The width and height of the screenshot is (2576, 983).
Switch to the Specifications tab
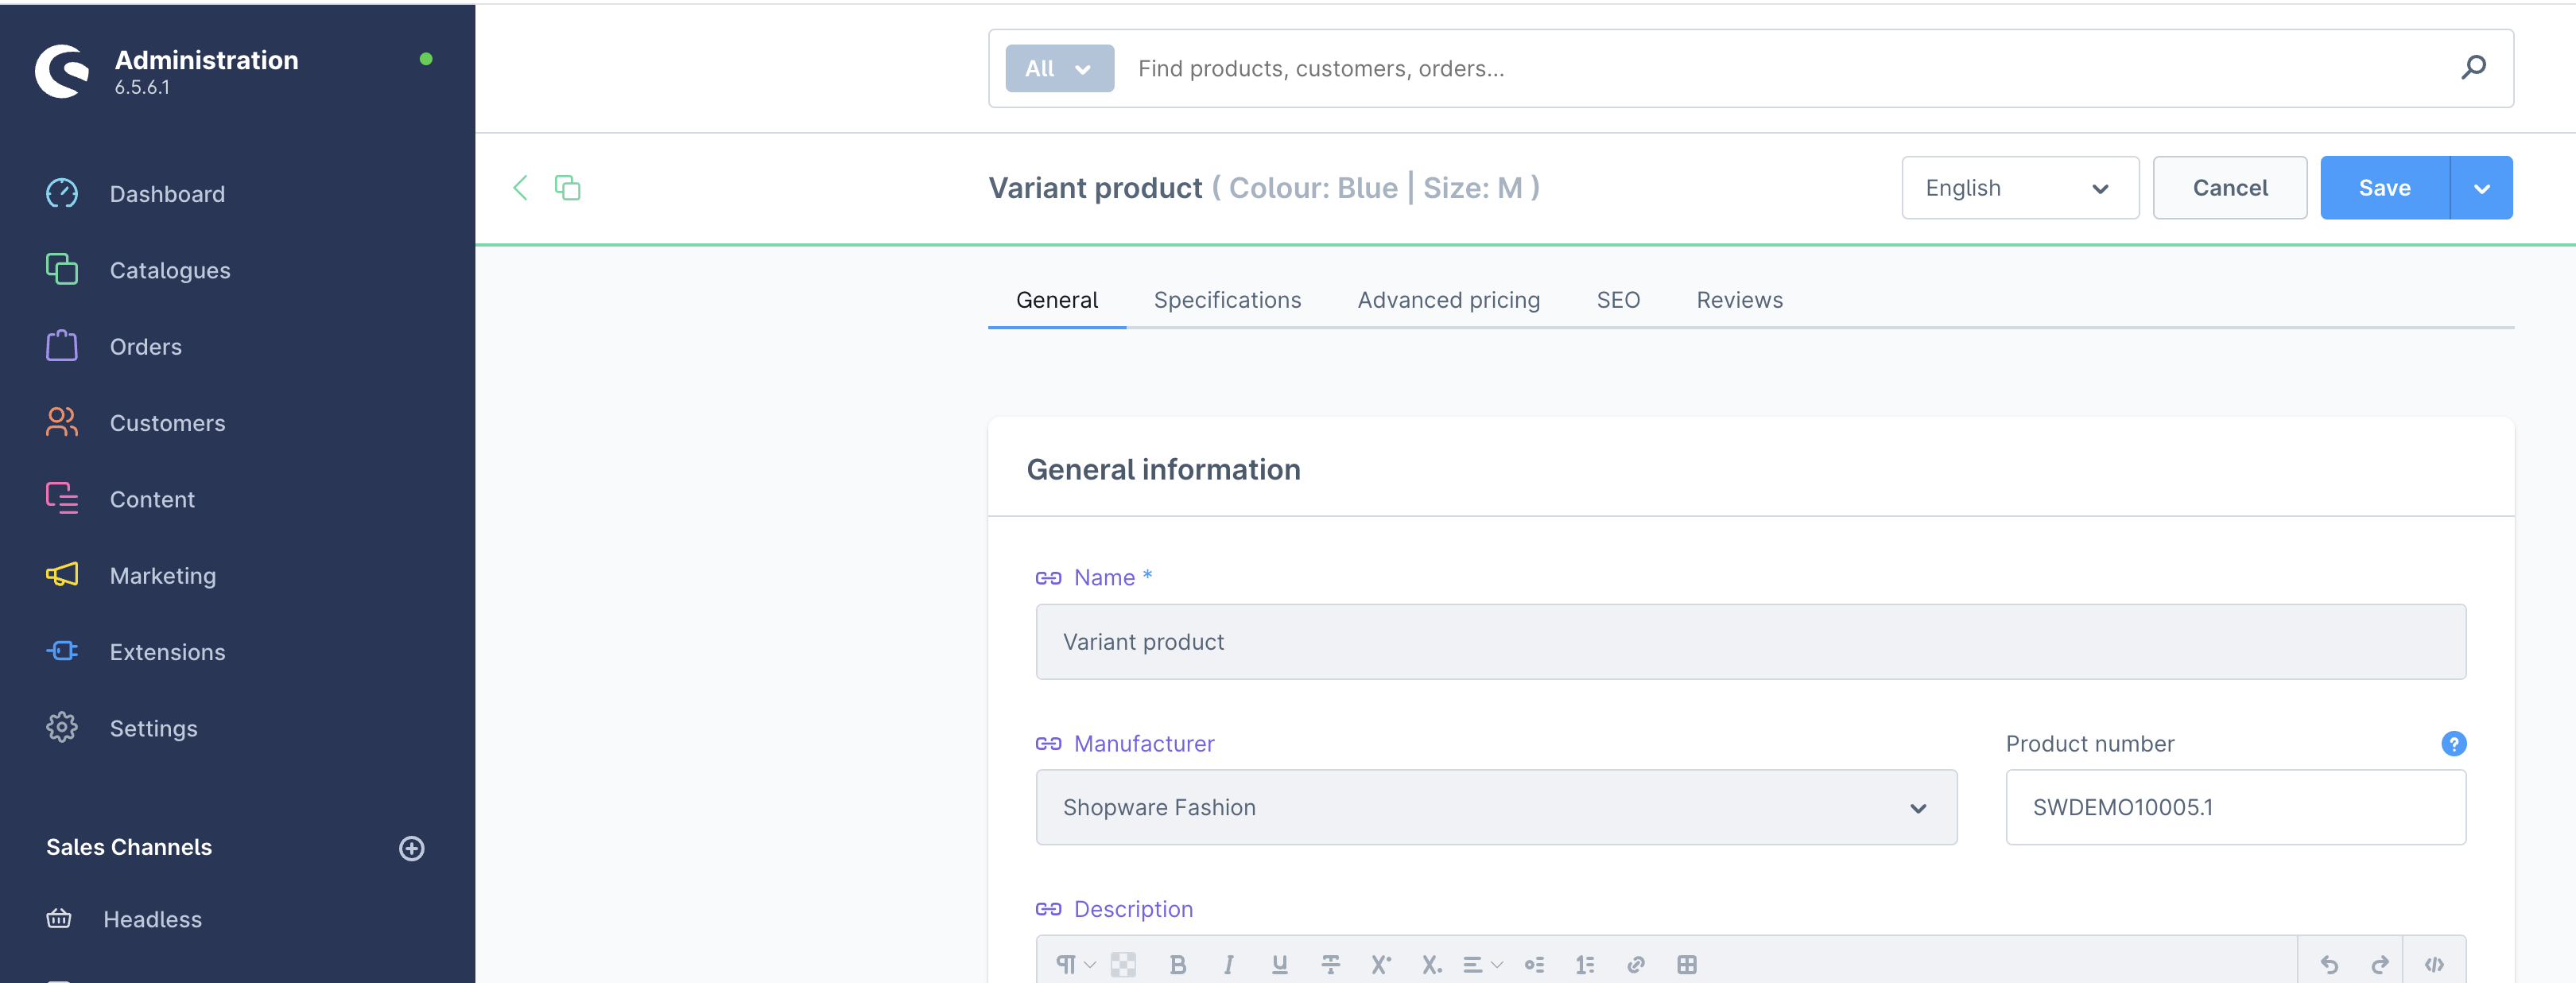point(1227,299)
